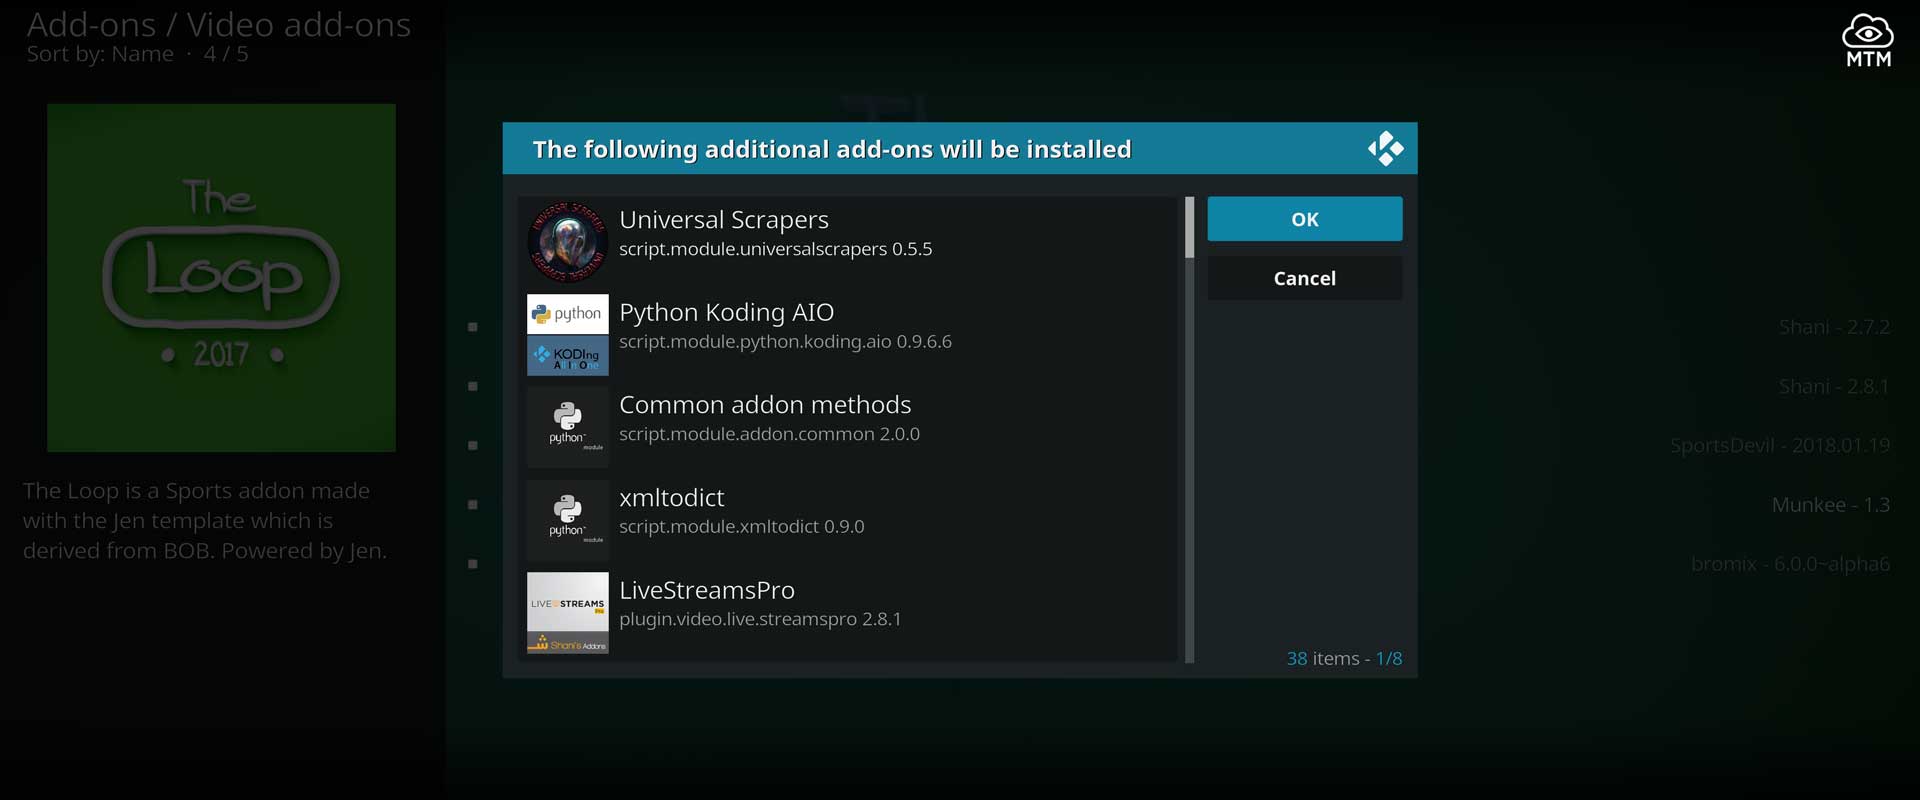Click The Loop addon description text

[x=205, y=521]
